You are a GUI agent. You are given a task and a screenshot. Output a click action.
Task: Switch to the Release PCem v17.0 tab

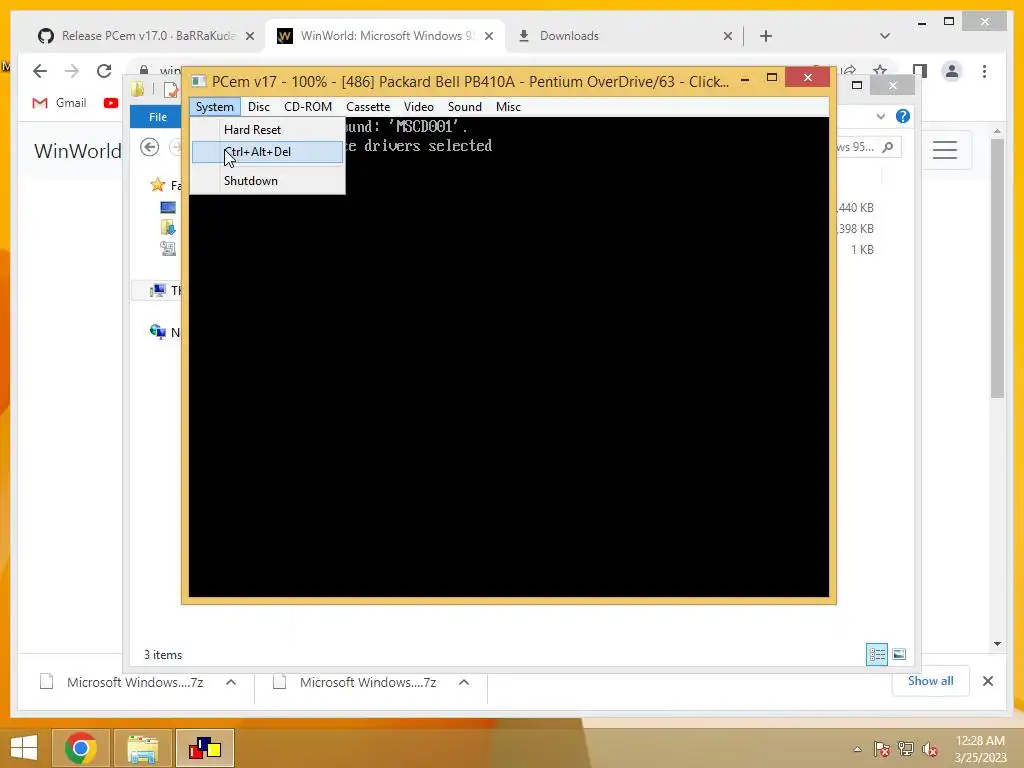pos(146,36)
